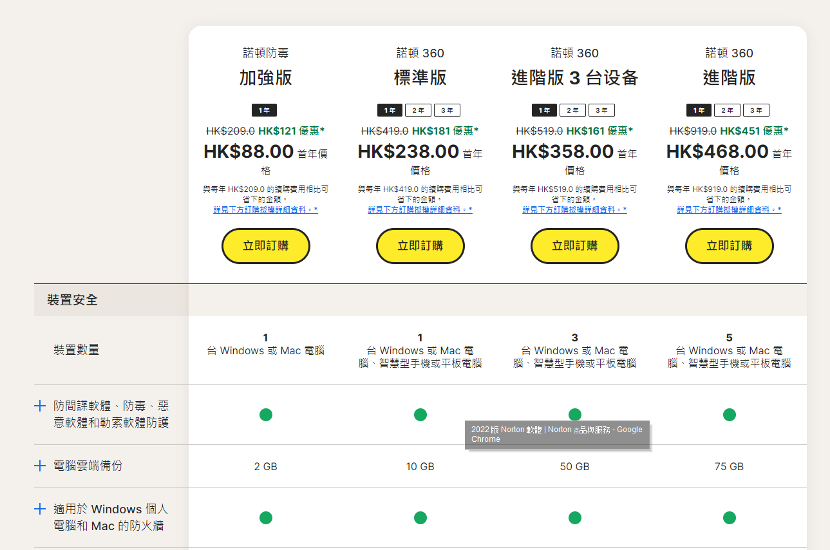
Task: Click the HK$468.00 price
Action: [717, 152]
